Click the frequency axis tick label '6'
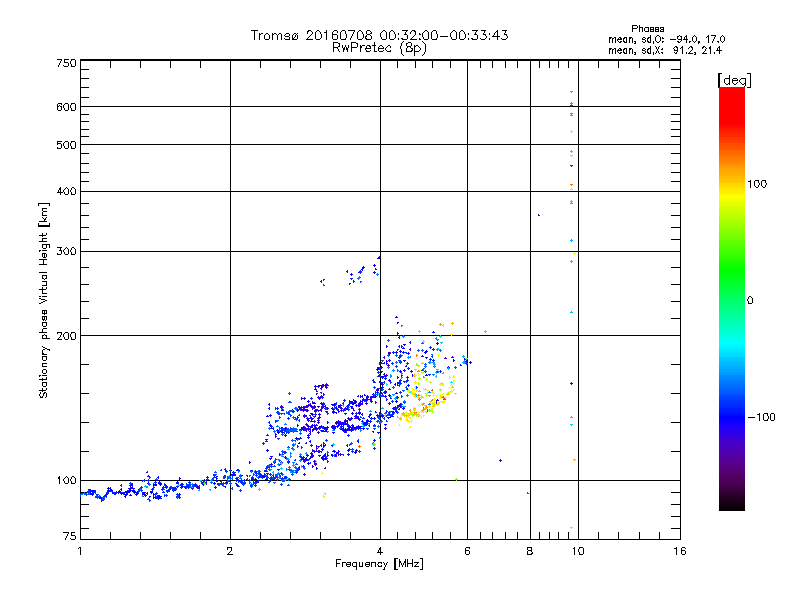Image resolution: width=800 pixels, height=600 pixels. 467,551
